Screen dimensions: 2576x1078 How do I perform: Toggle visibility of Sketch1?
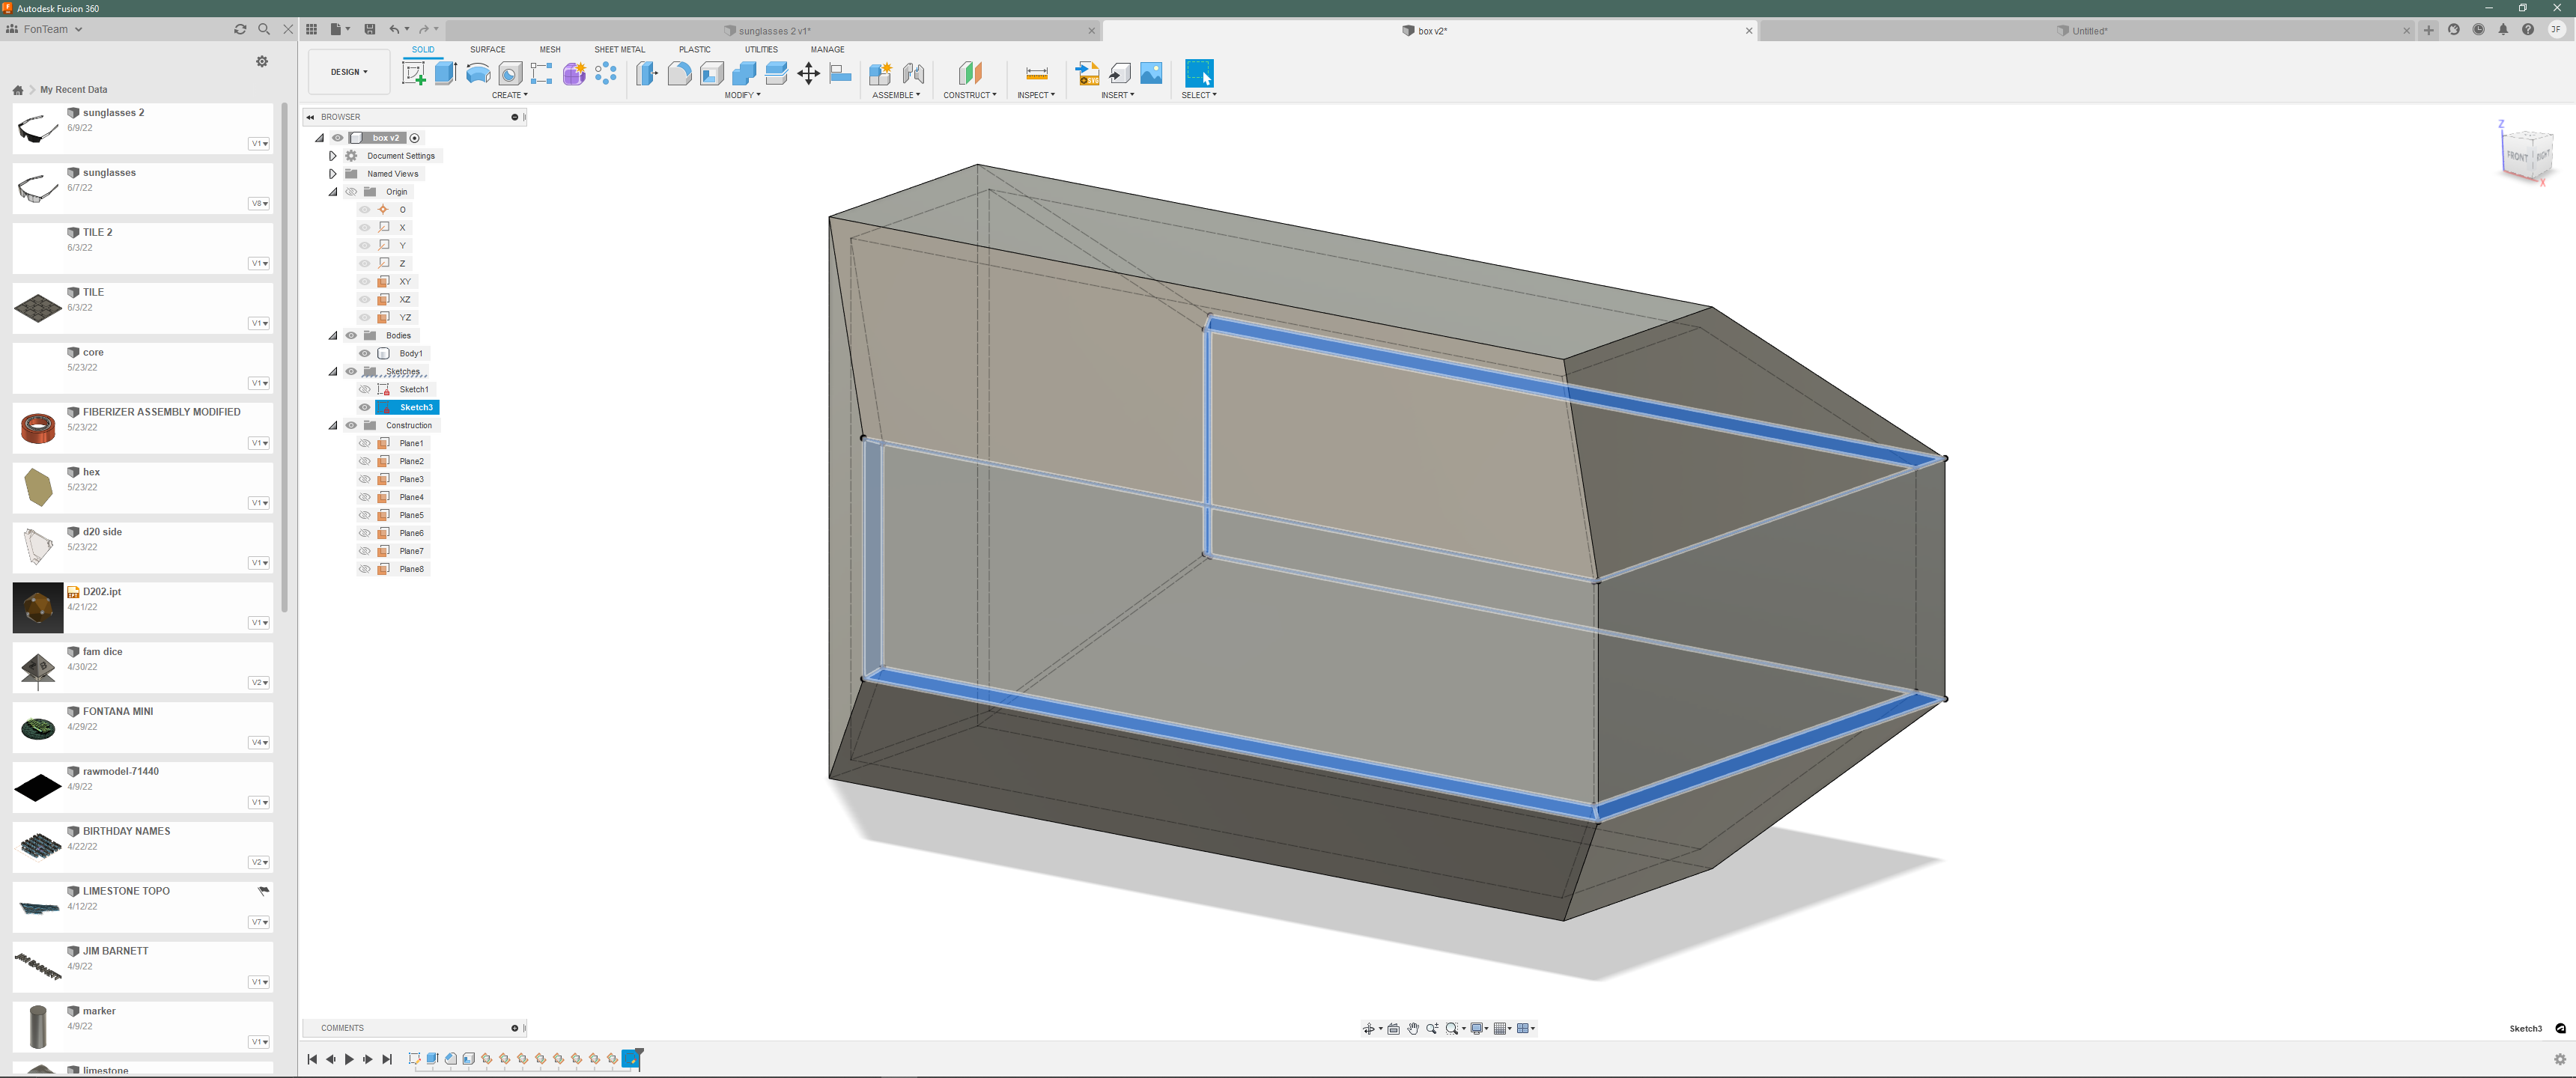(364, 389)
